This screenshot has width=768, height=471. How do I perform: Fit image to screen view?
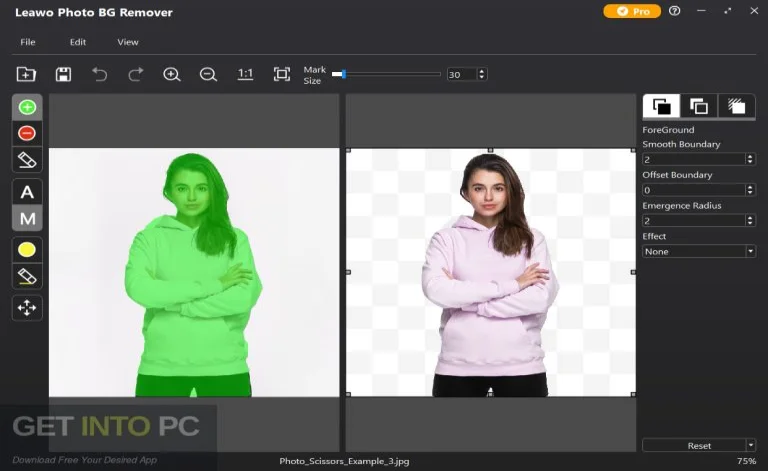point(281,74)
